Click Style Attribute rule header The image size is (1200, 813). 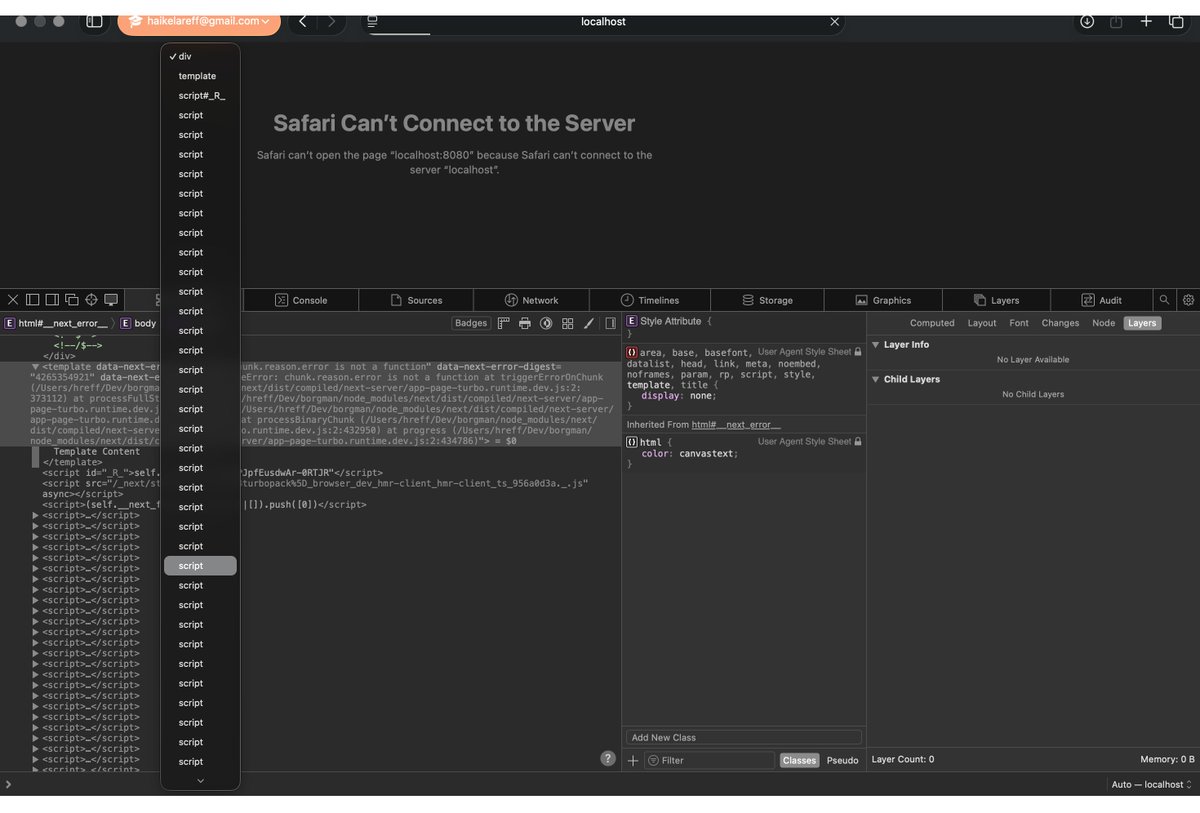(670, 322)
